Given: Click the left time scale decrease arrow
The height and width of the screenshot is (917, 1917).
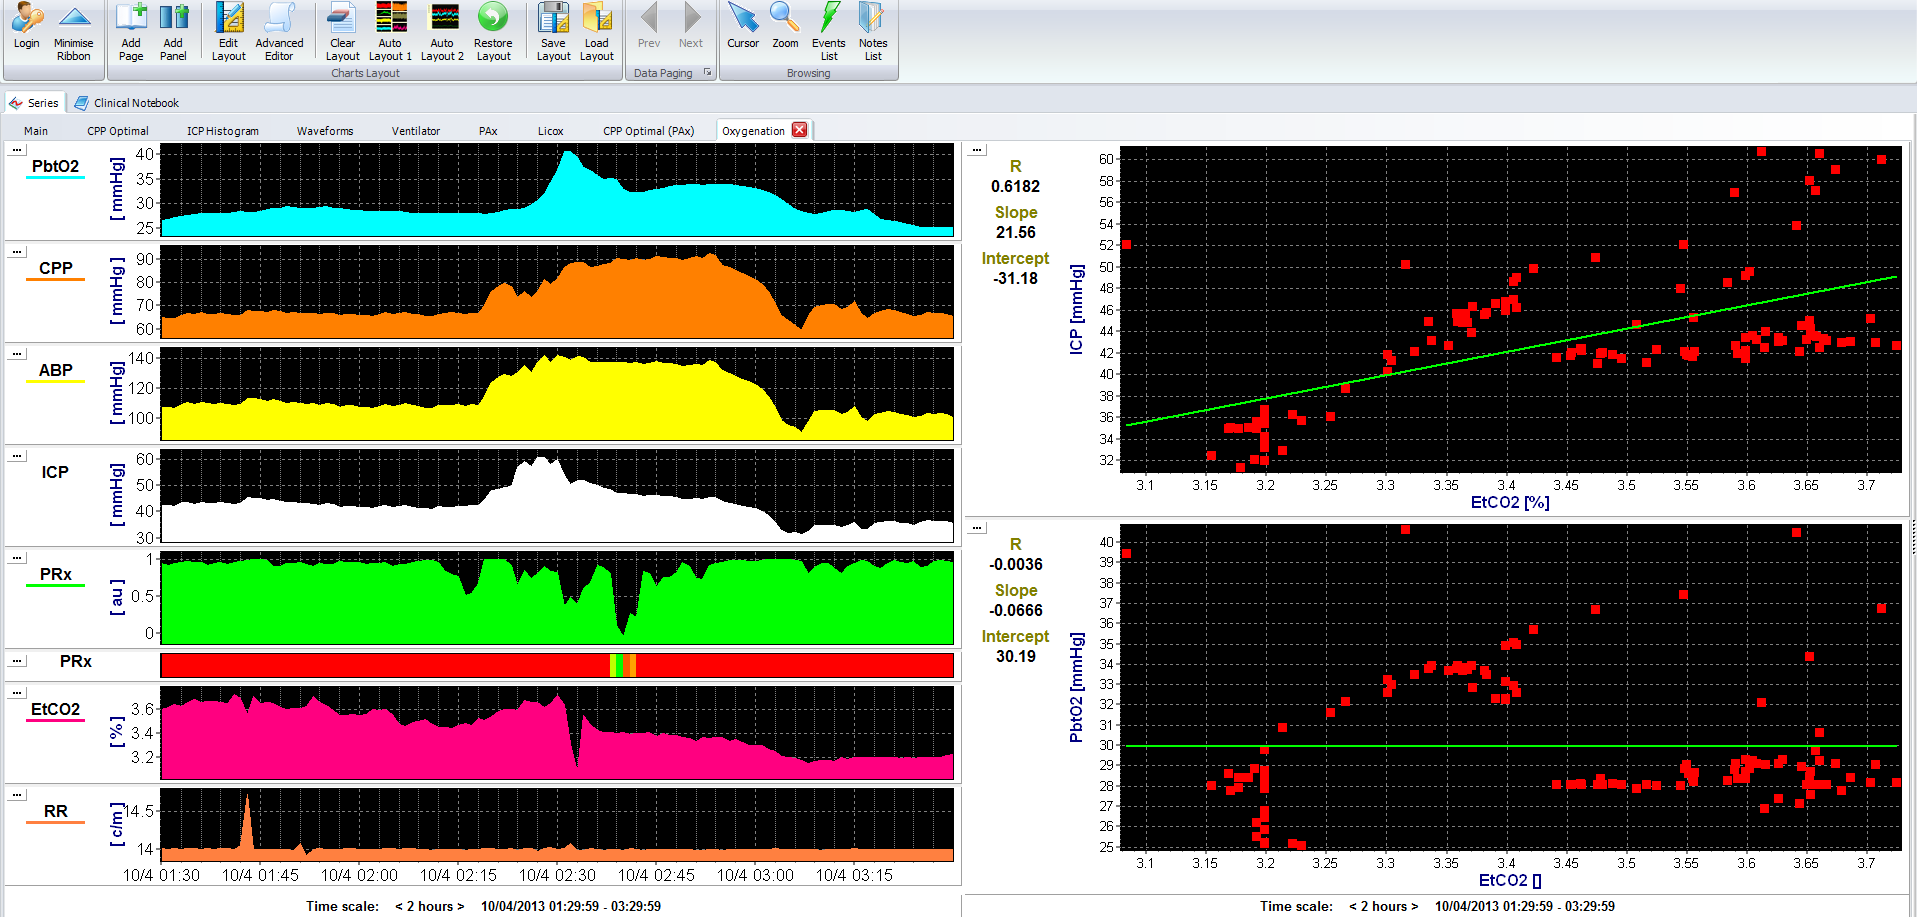Looking at the screenshot, I should tap(399, 906).
